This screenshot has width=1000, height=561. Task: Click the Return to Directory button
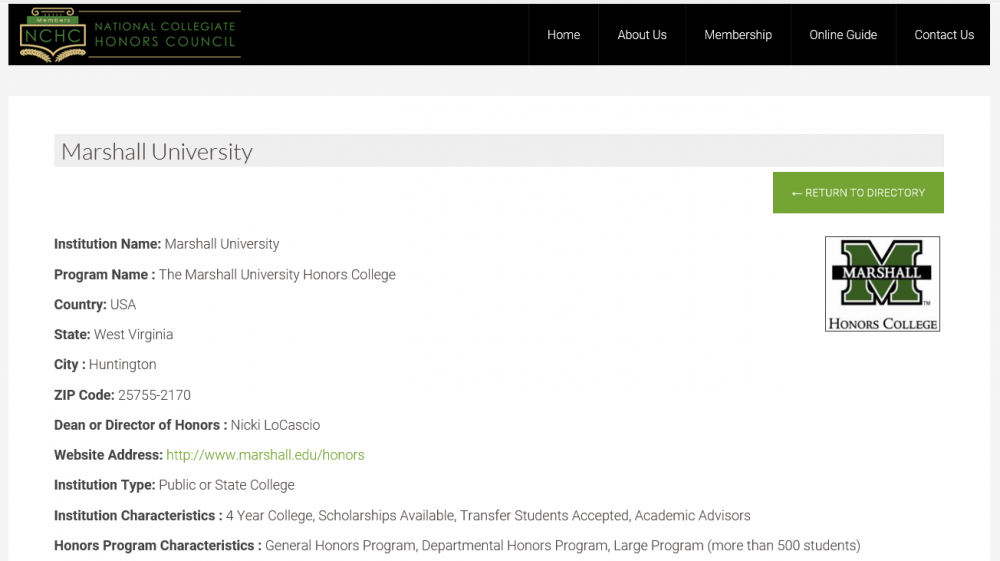click(858, 193)
